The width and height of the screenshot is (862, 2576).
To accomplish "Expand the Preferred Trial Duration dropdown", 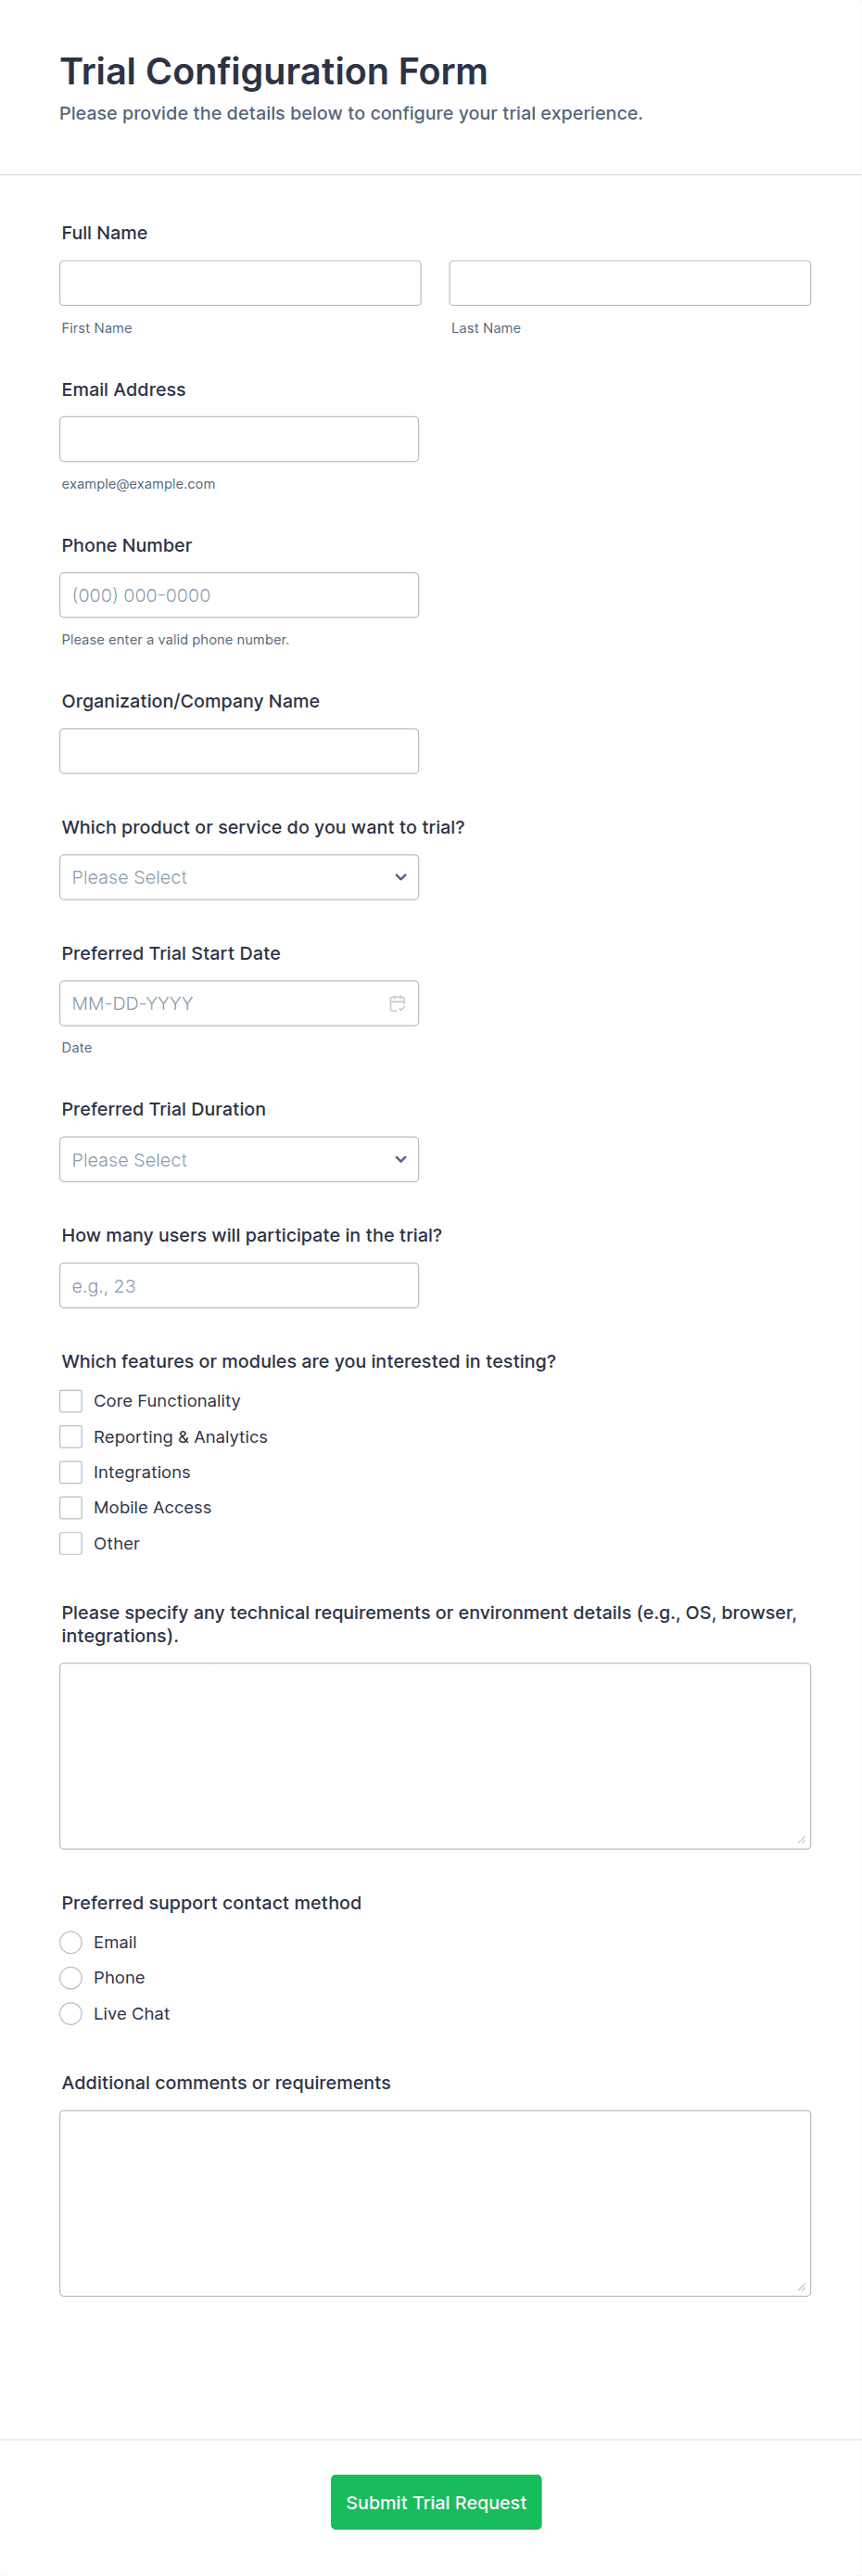I will (239, 1159).
